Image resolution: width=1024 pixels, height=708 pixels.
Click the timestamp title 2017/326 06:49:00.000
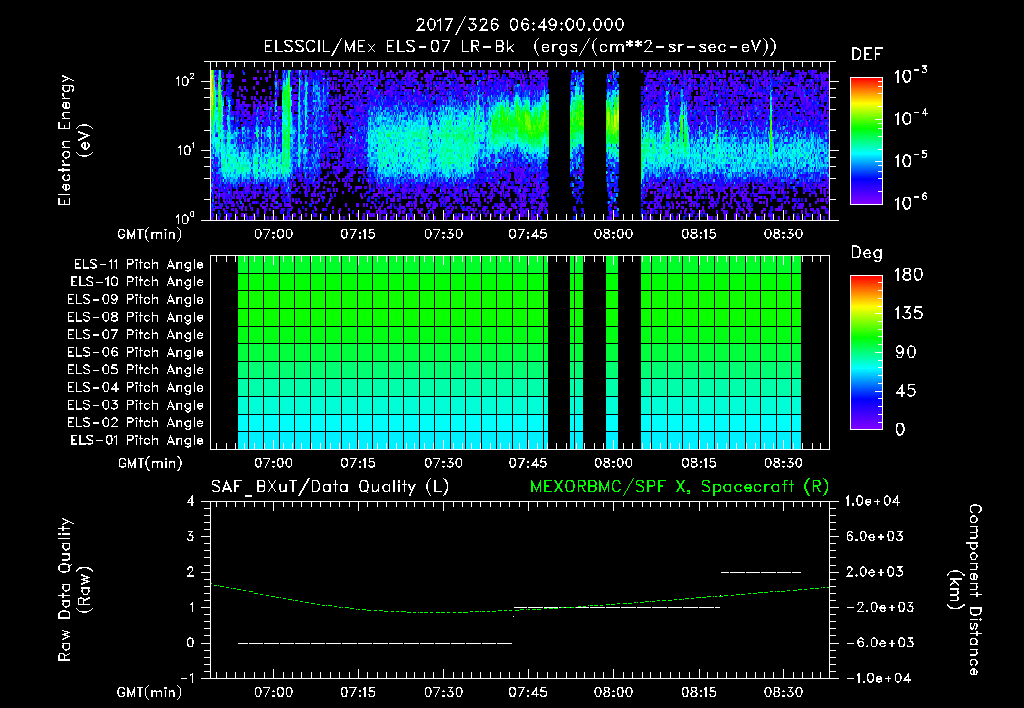520,25
